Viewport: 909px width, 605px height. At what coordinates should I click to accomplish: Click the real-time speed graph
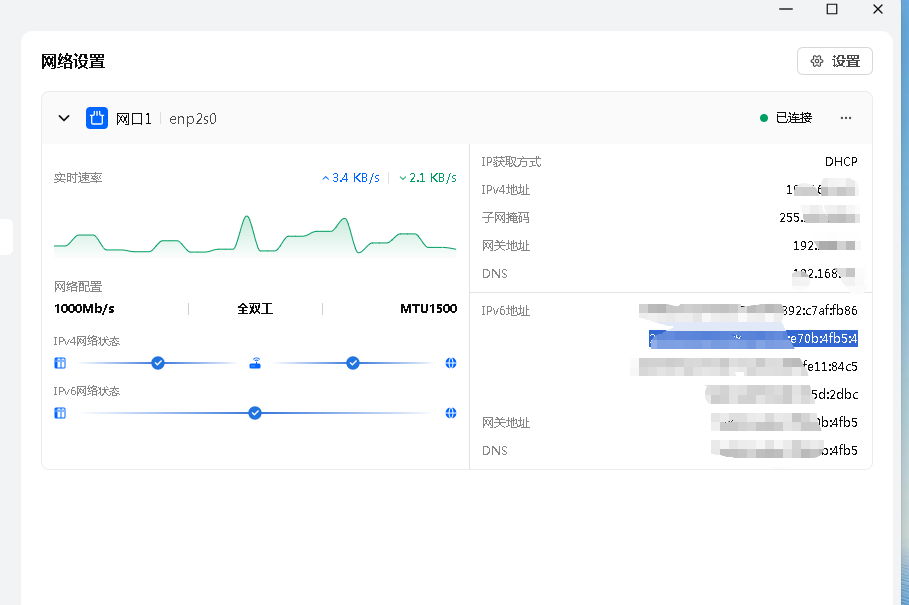255,236
